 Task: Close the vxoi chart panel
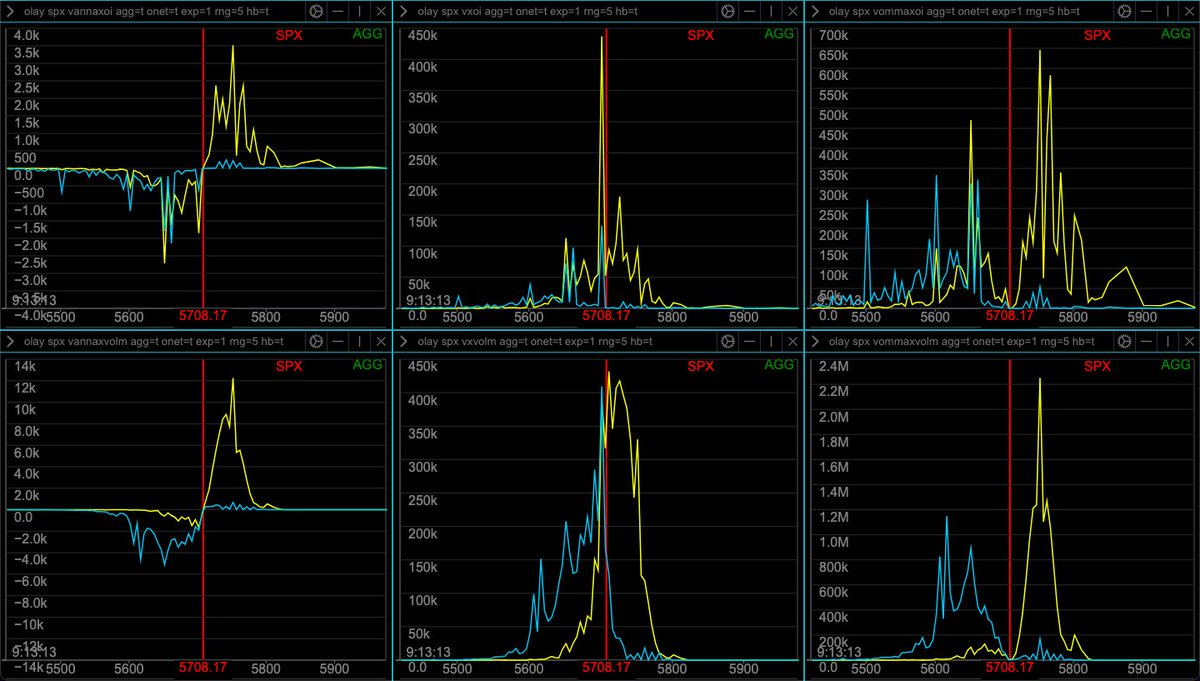click(x=792, y=11)
